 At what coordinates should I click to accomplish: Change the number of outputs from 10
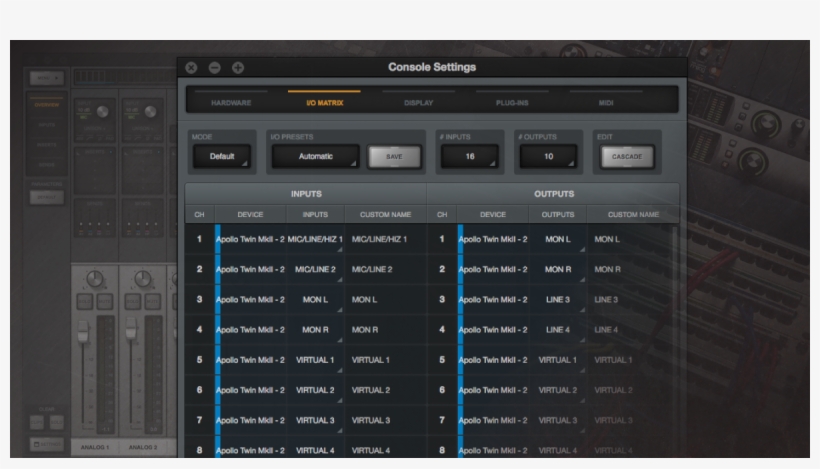(x=548, y=156)
